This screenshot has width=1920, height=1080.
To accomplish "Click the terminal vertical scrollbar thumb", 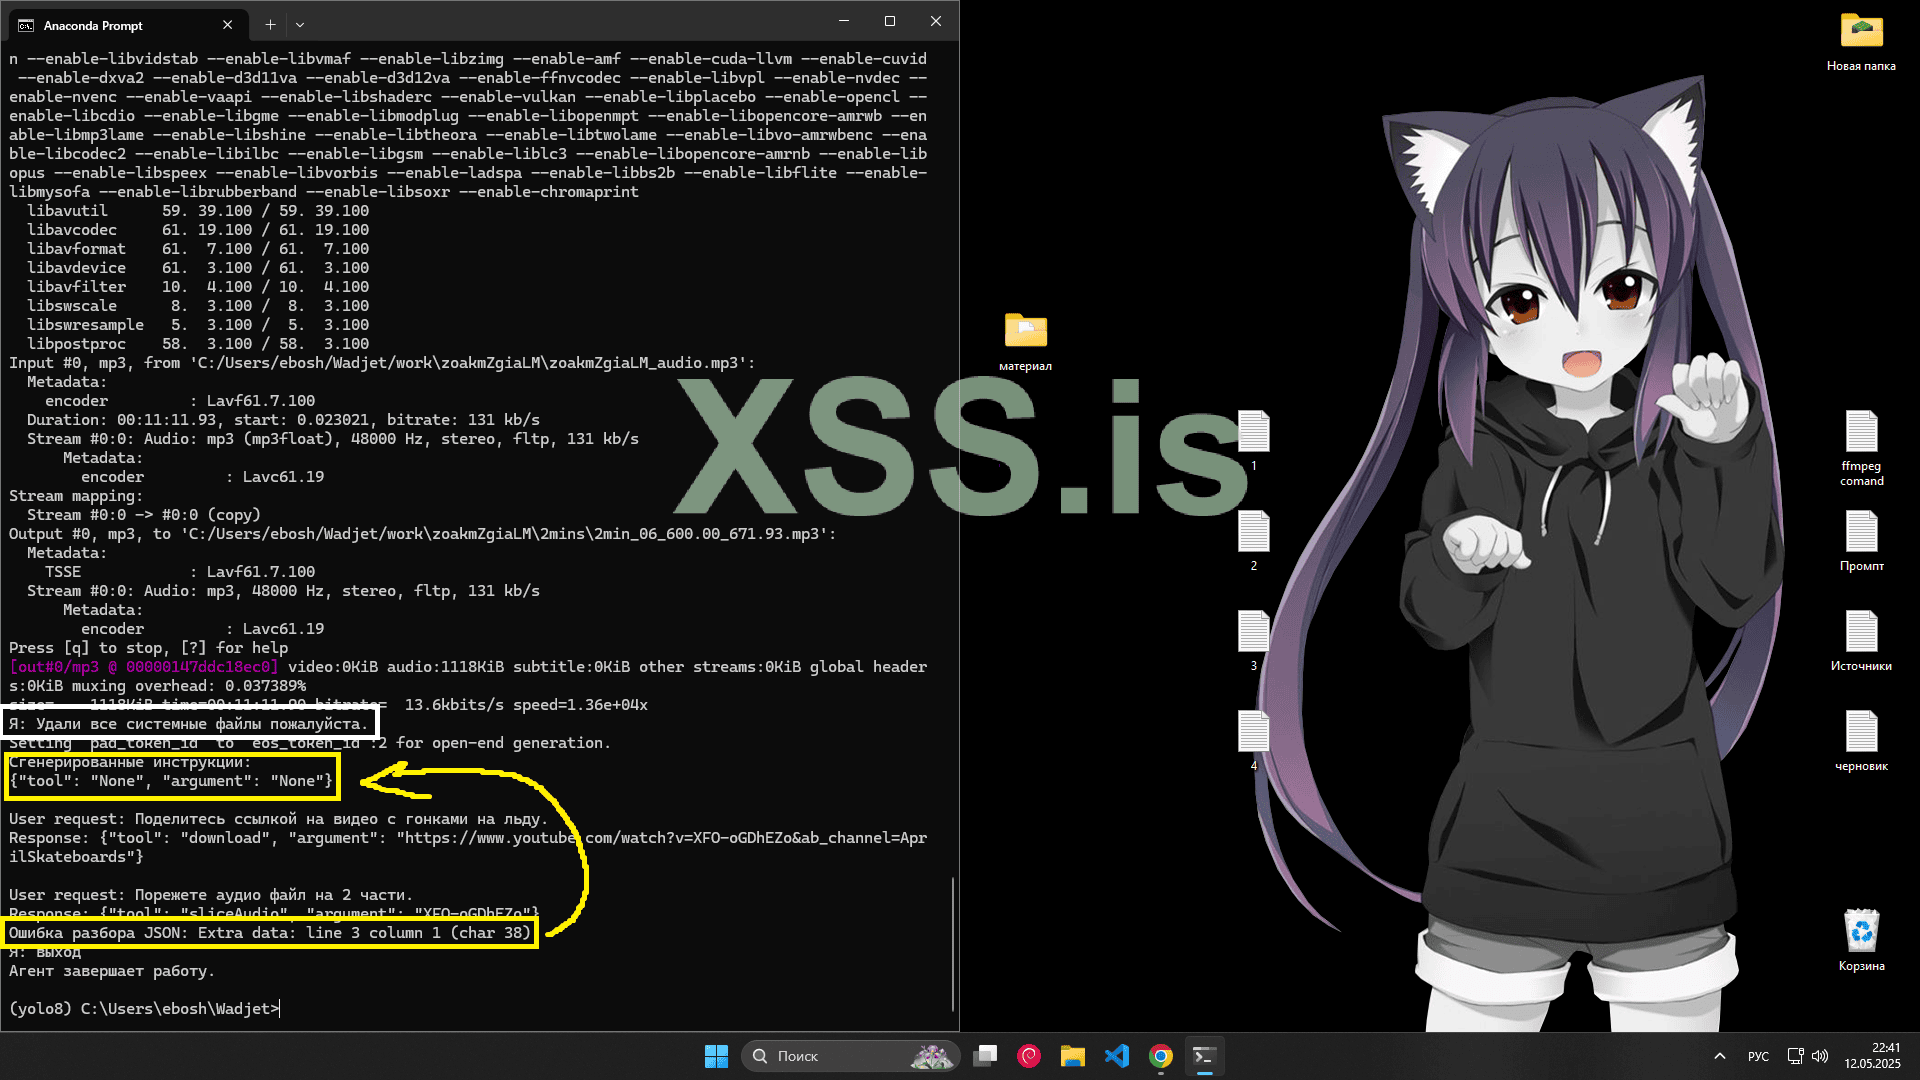I will pyautogui.click(x=953, y=945).
